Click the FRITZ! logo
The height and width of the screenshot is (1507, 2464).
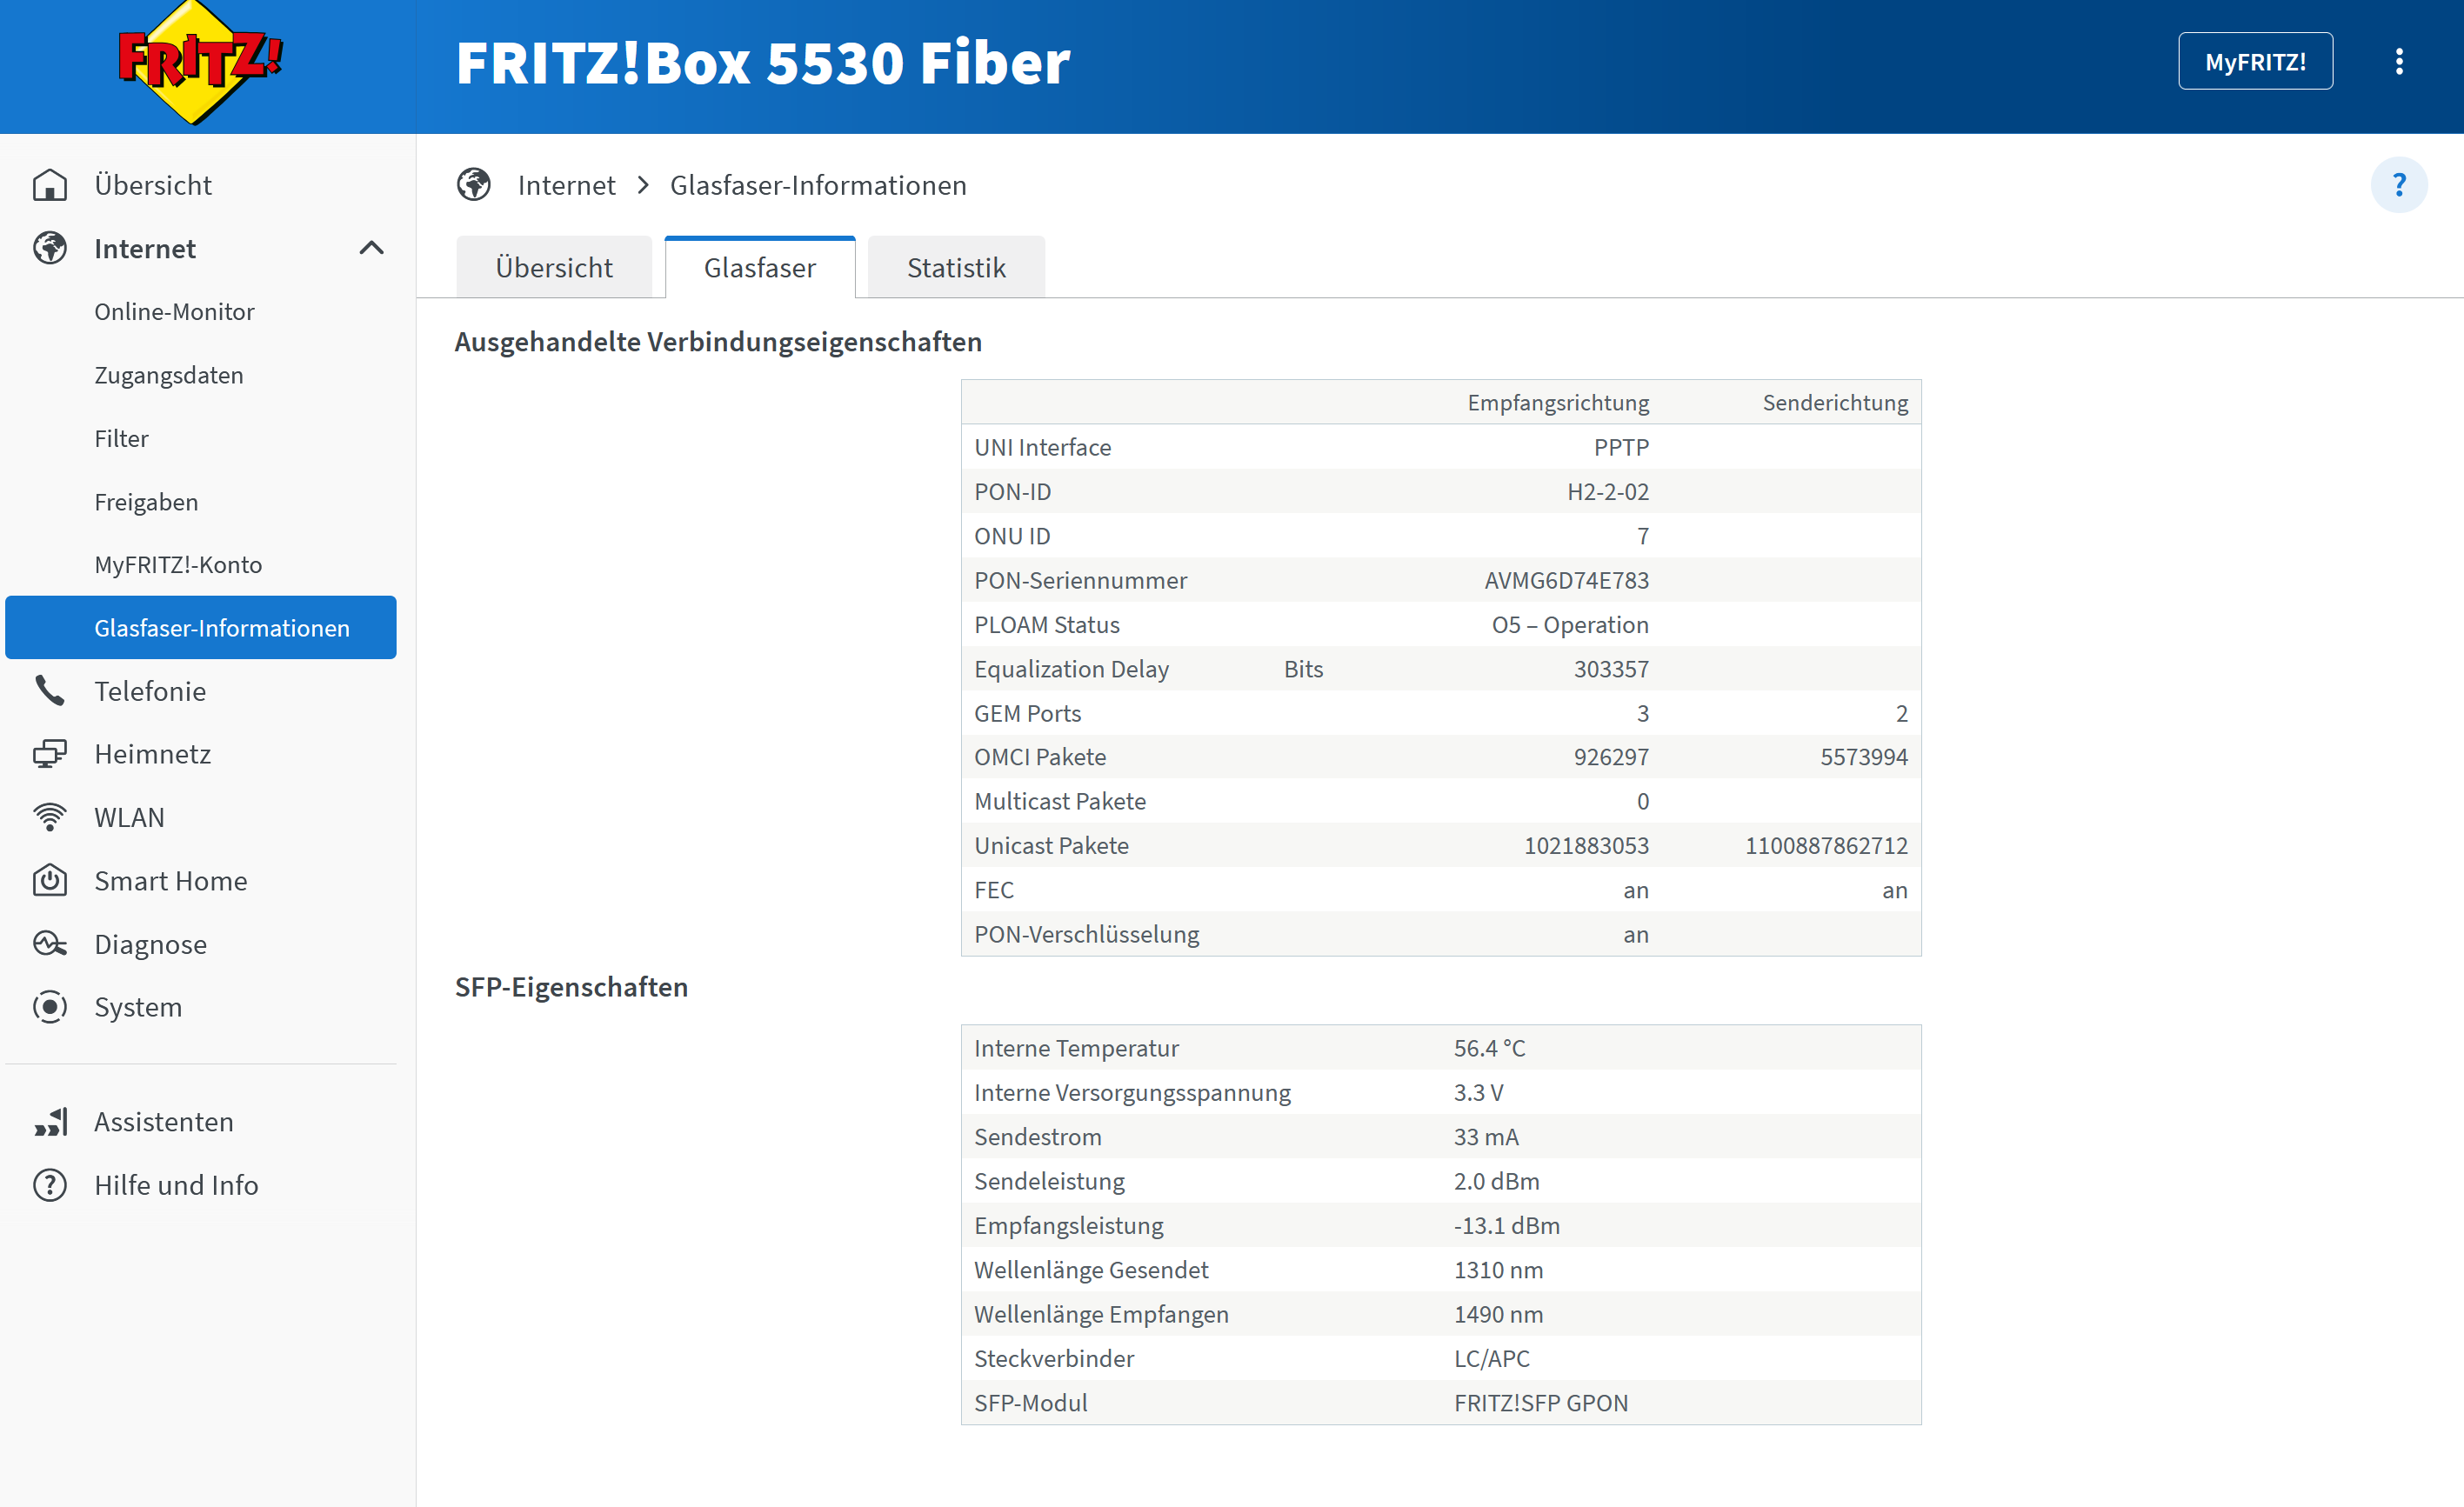(x=200, y=63)
